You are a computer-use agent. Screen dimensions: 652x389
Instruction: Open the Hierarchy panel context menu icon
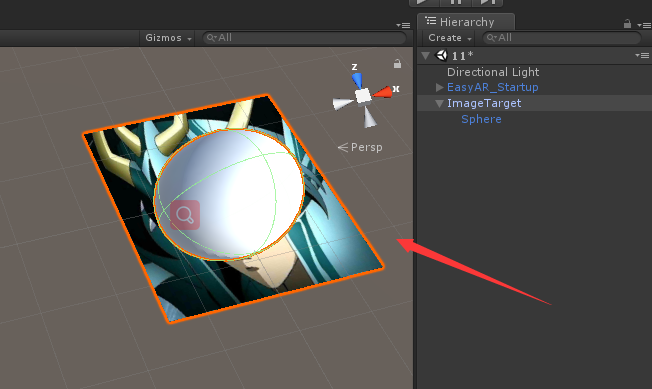[644, 25]
